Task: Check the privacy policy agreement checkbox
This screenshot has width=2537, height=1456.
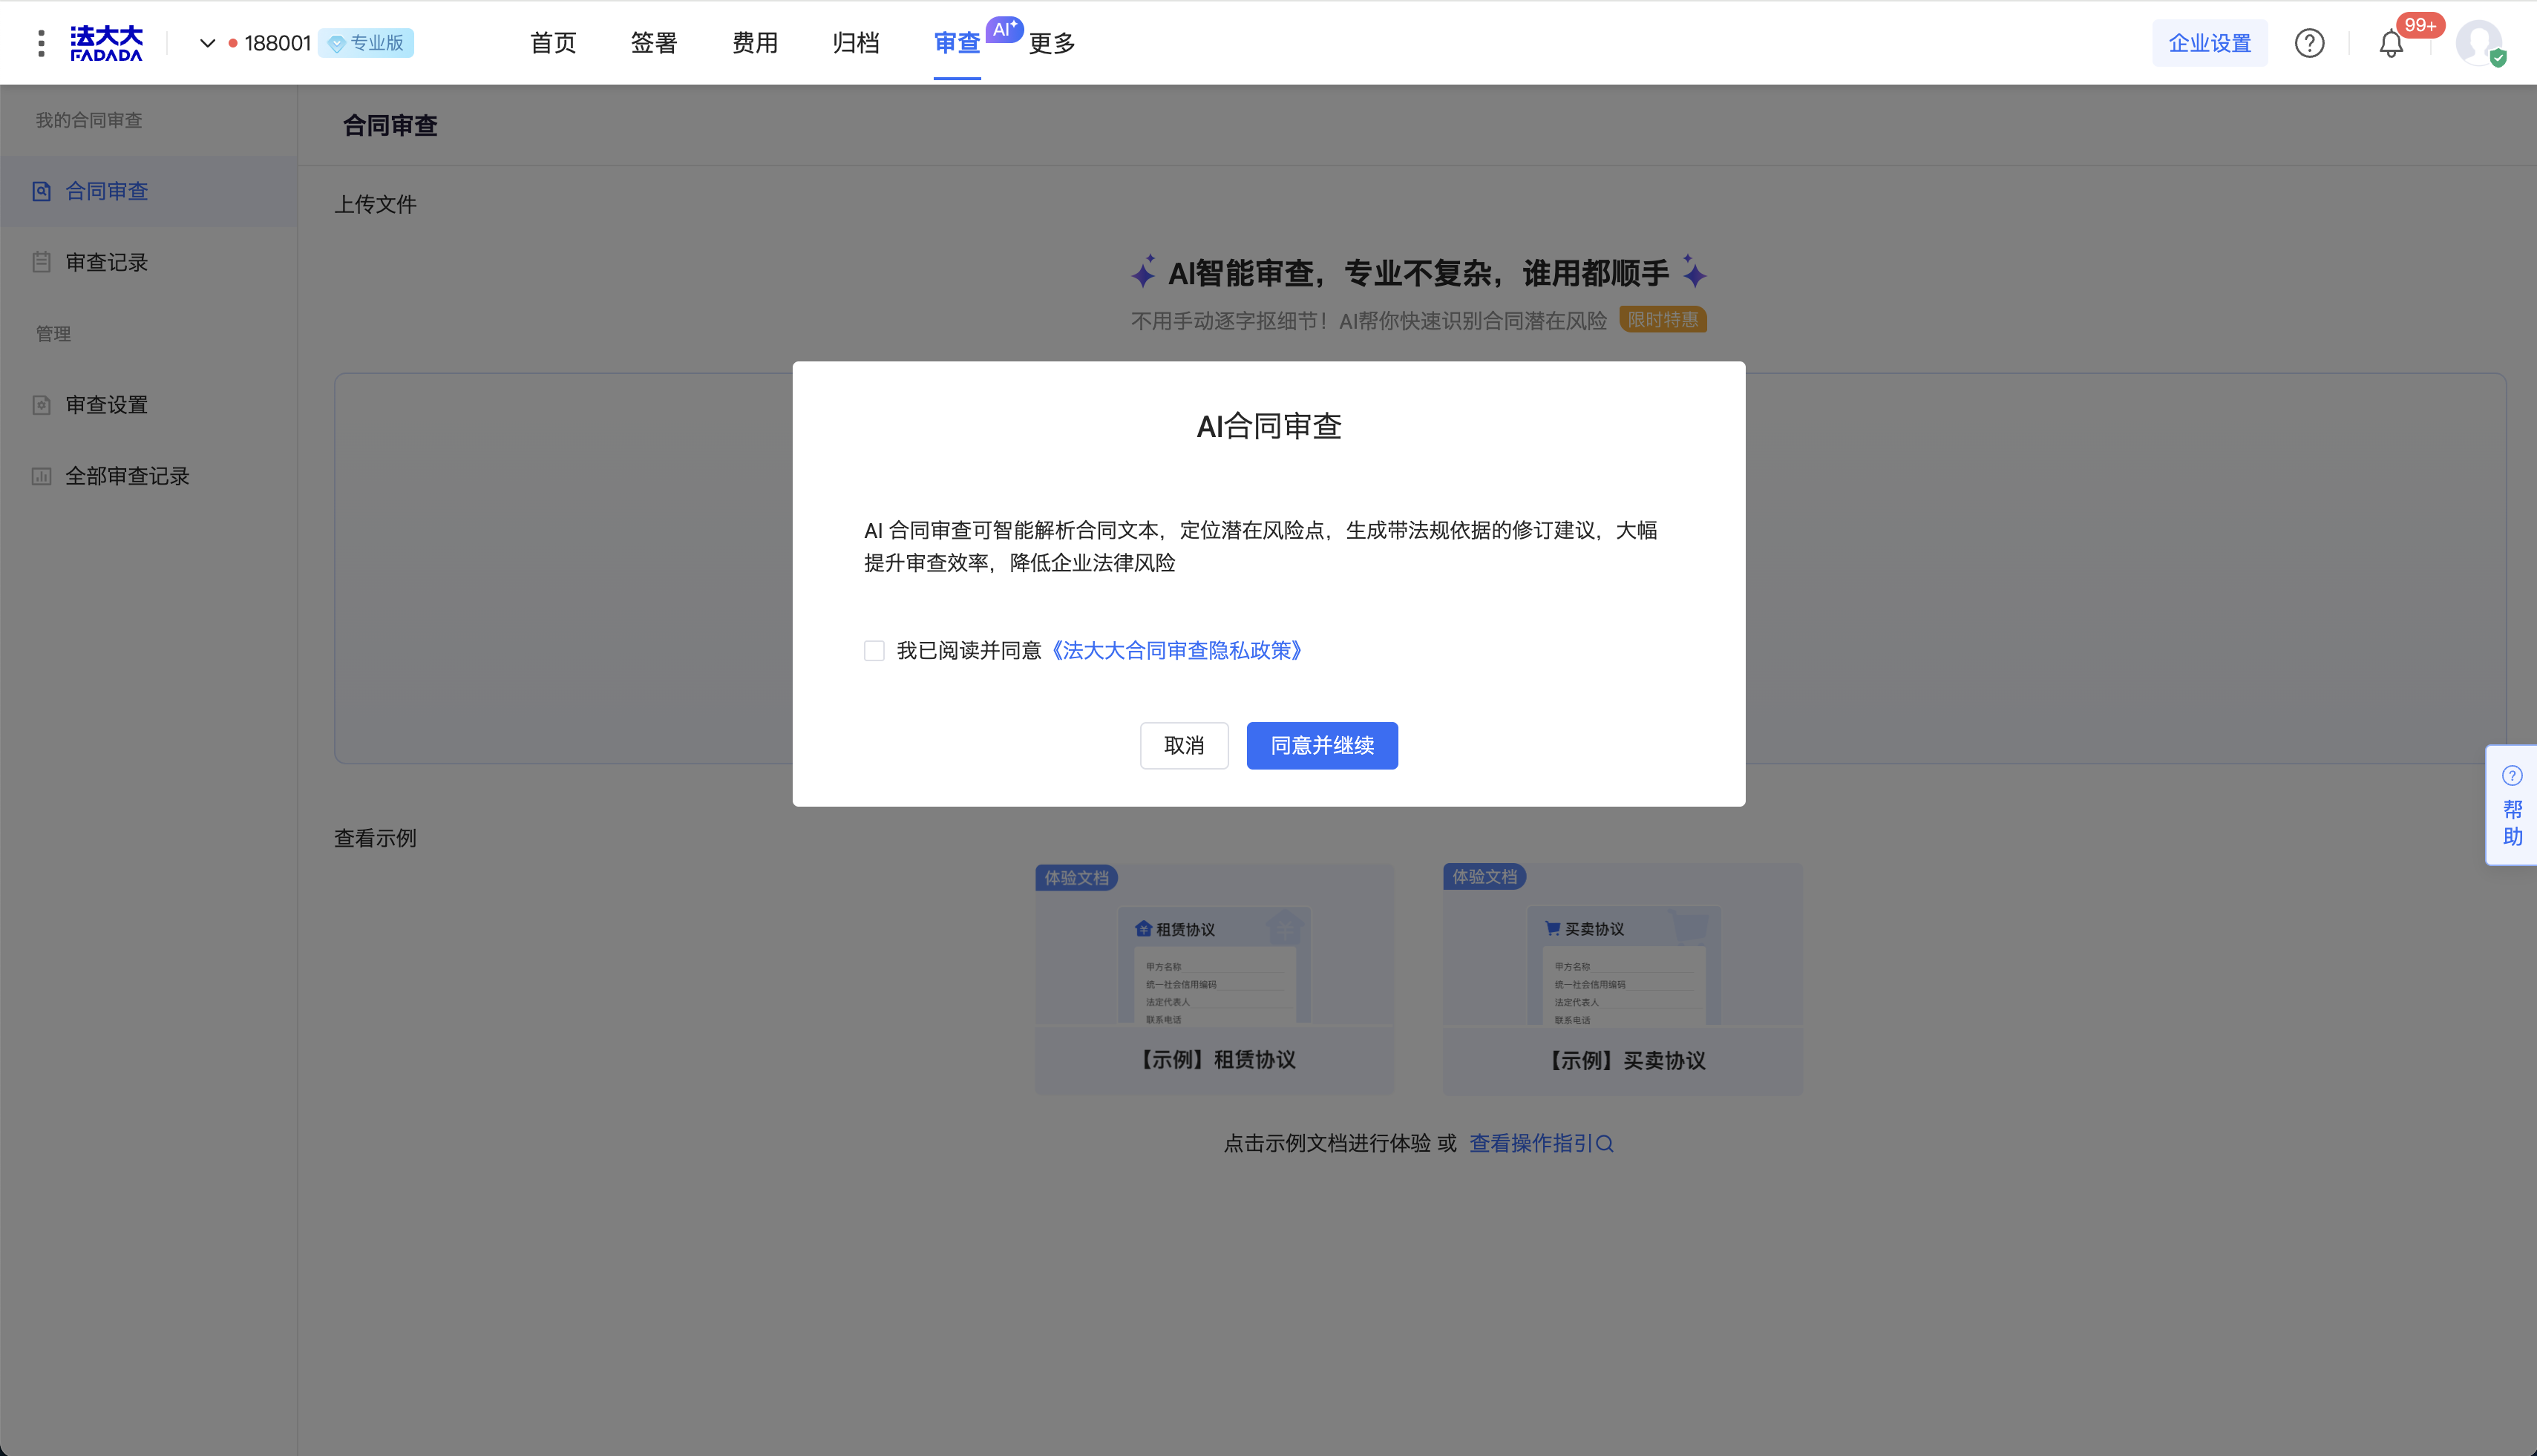Action: [x=874, y=651]
